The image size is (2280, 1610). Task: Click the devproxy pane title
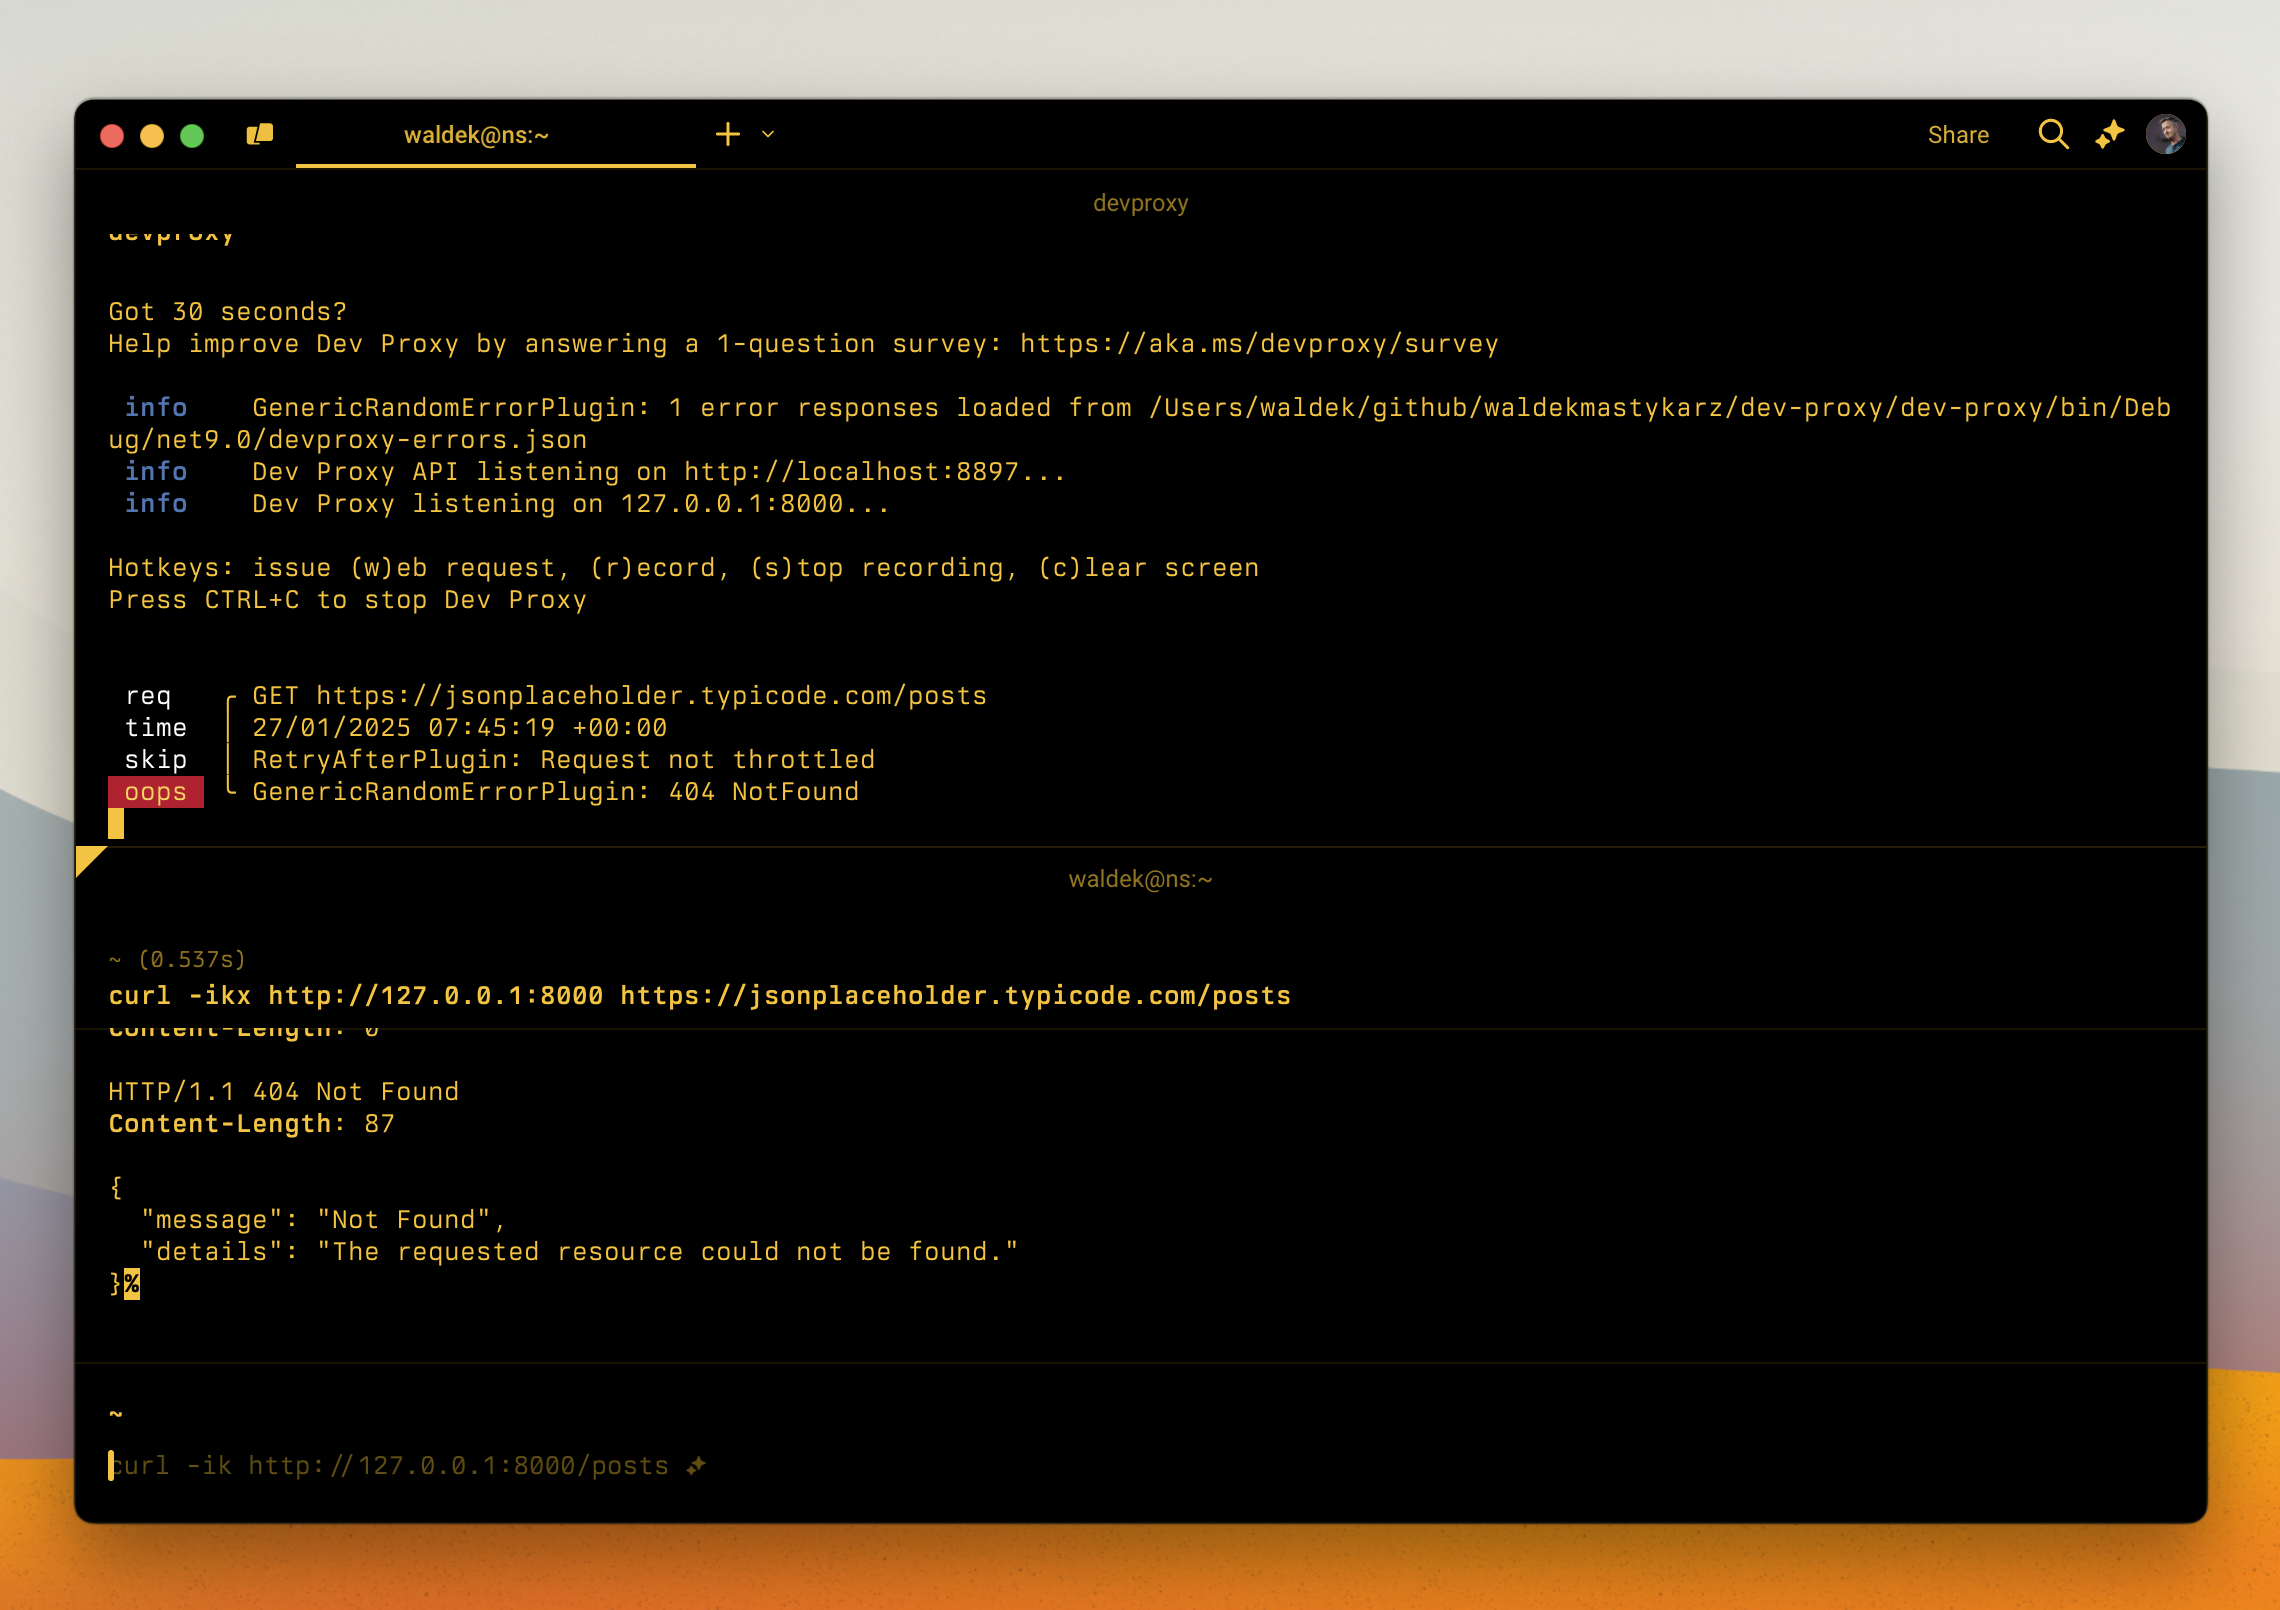1140,202
